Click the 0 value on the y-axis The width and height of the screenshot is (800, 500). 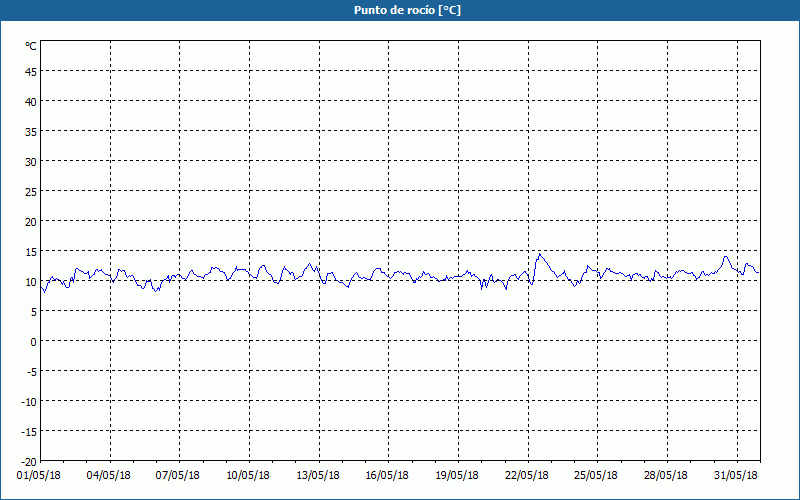click(x=33, y=341)
